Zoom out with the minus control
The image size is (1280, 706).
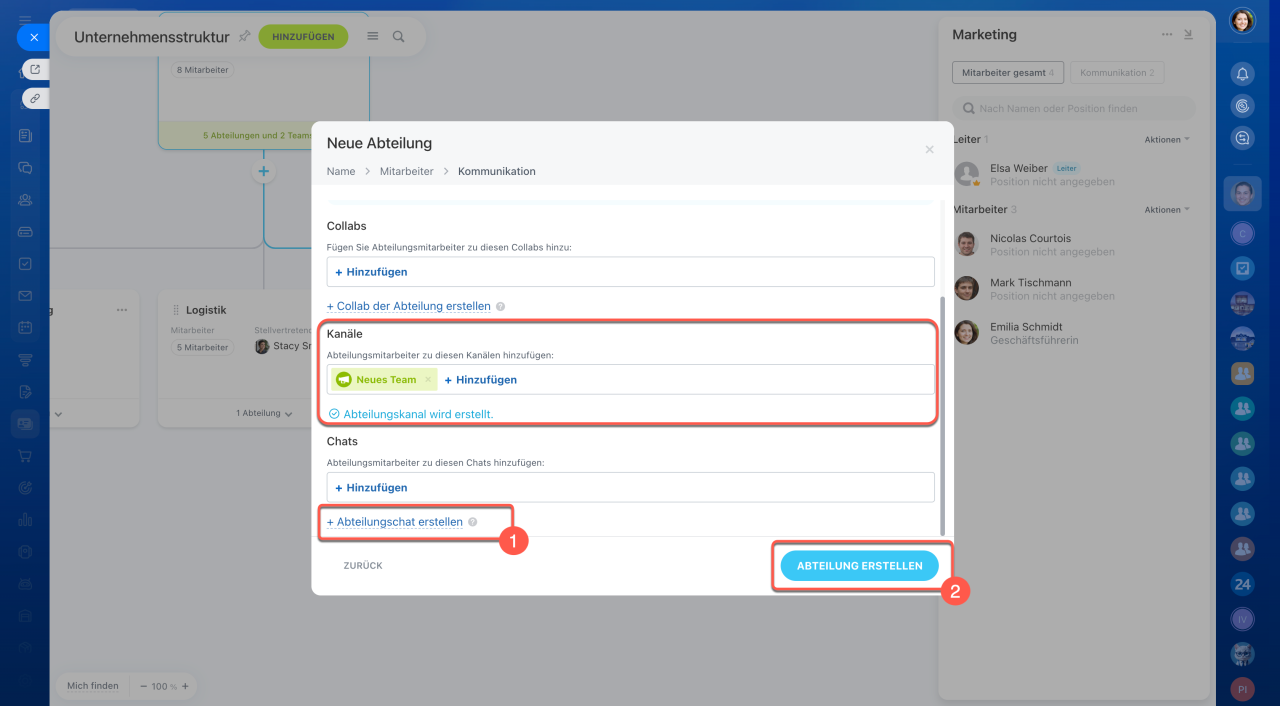[144, 687]
